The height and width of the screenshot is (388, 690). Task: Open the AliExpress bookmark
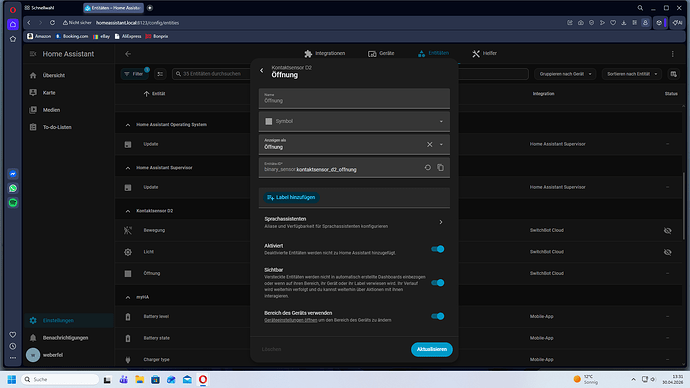click(128, 36)
